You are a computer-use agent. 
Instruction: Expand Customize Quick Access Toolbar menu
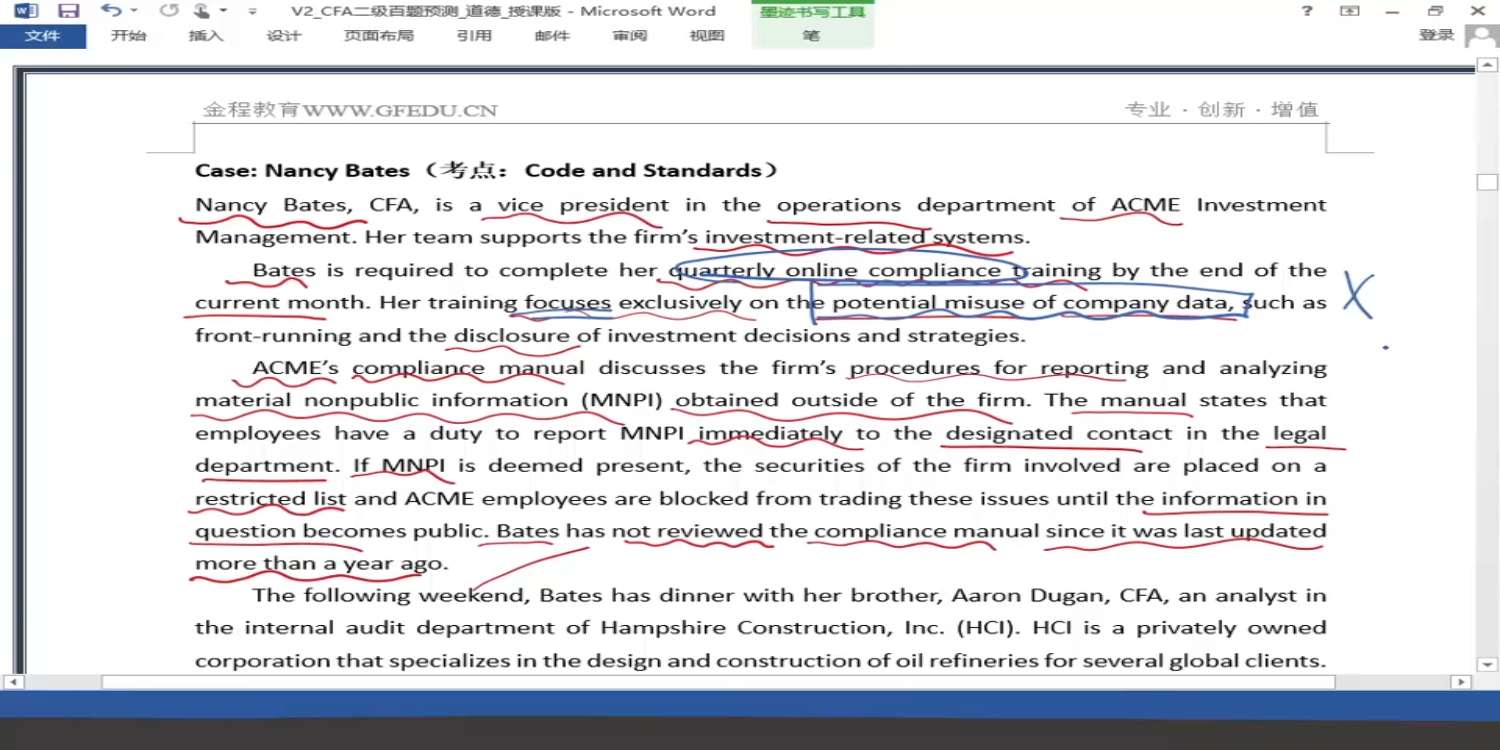[252, 12]
